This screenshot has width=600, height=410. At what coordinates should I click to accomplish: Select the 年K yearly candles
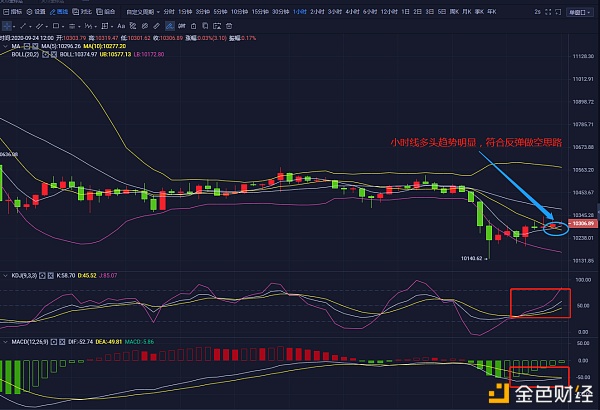point(492,12)
